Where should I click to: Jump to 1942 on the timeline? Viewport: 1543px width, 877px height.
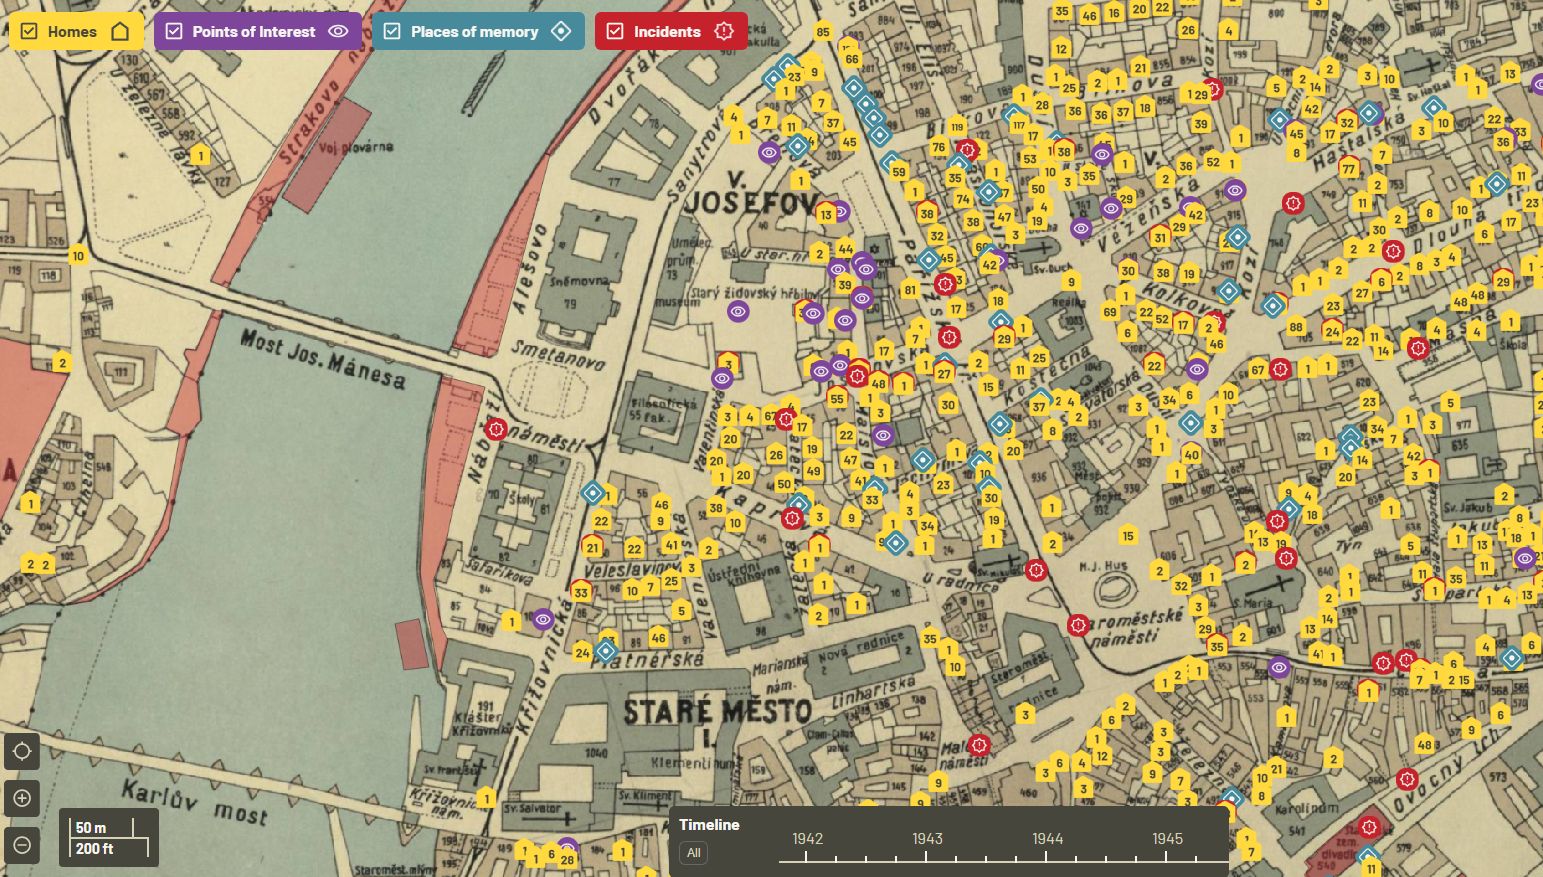point(807,840)
